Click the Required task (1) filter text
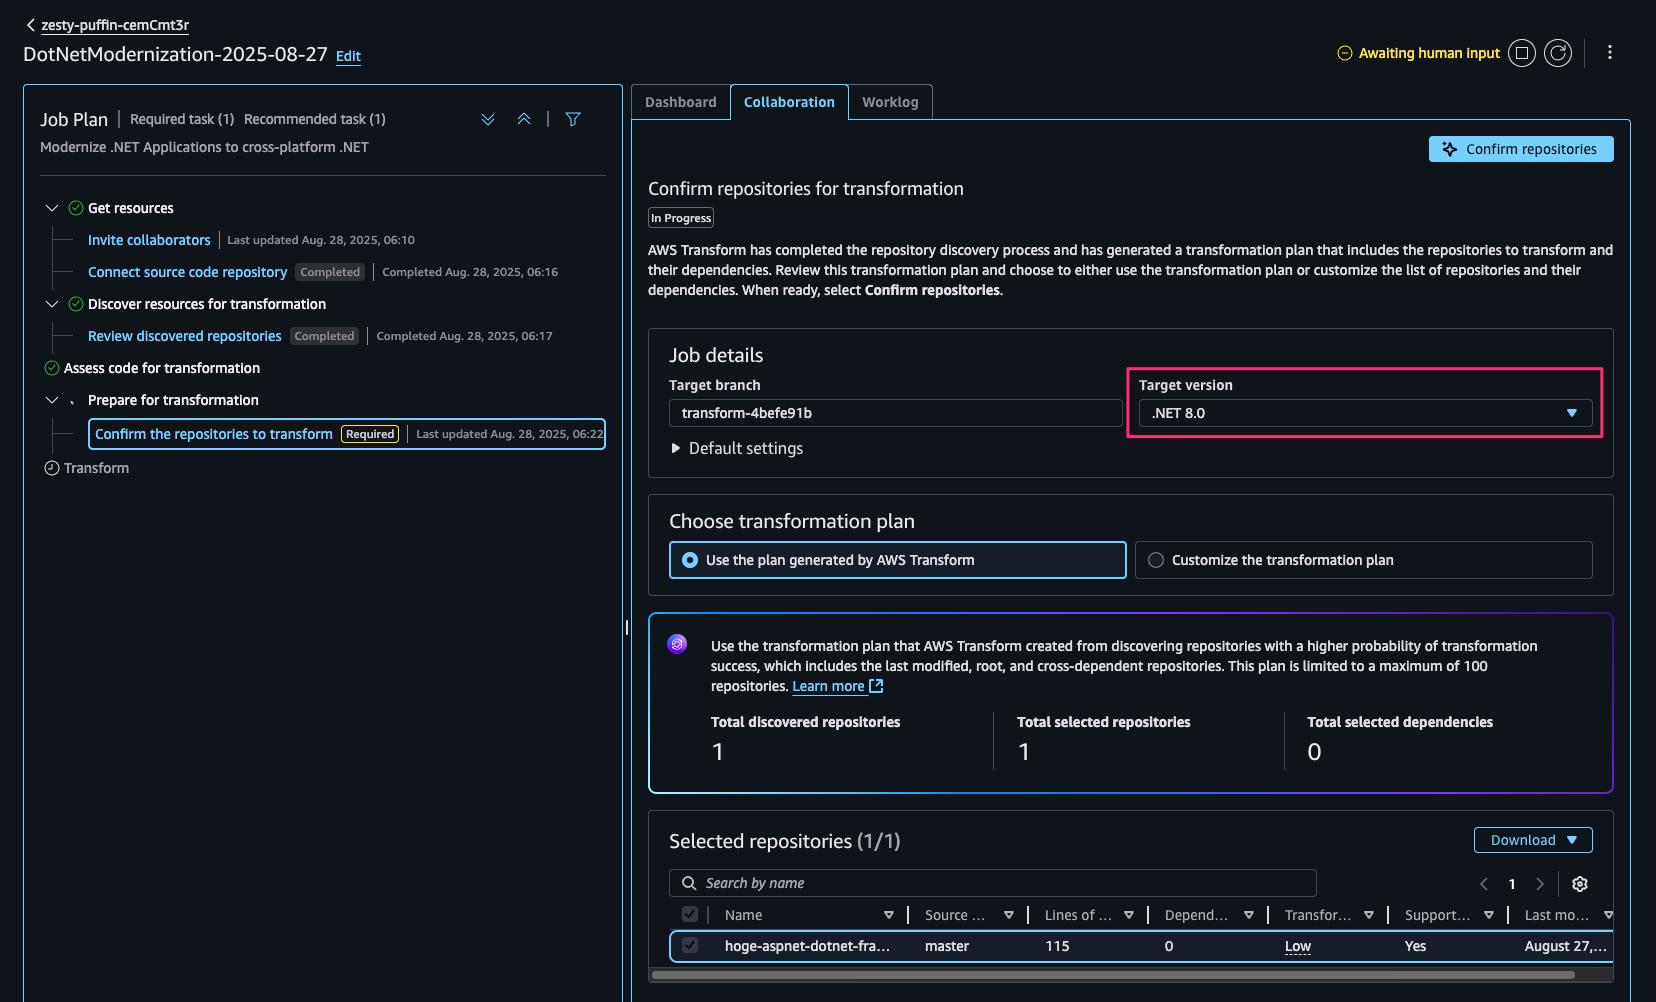 click(x=182, y=119)
